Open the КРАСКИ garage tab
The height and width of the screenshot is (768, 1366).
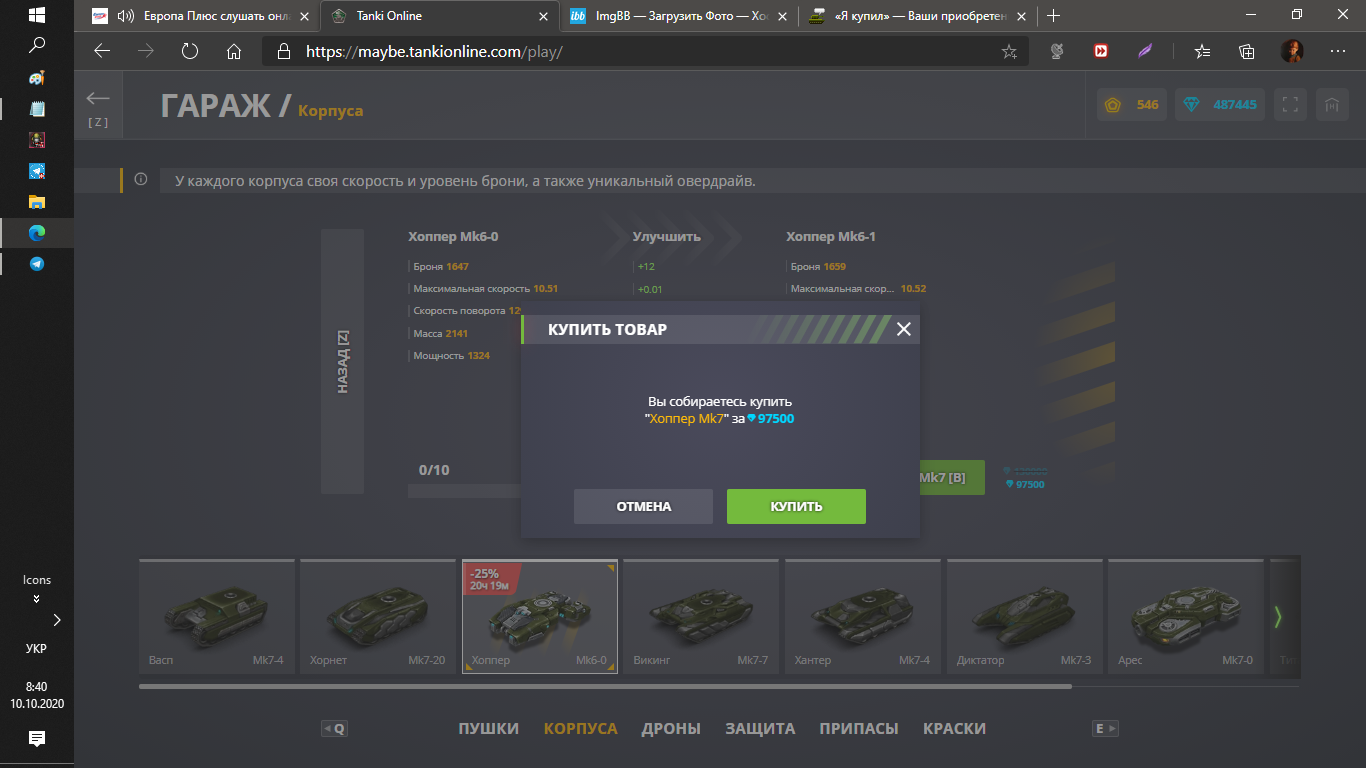click(x=954, y=729)
